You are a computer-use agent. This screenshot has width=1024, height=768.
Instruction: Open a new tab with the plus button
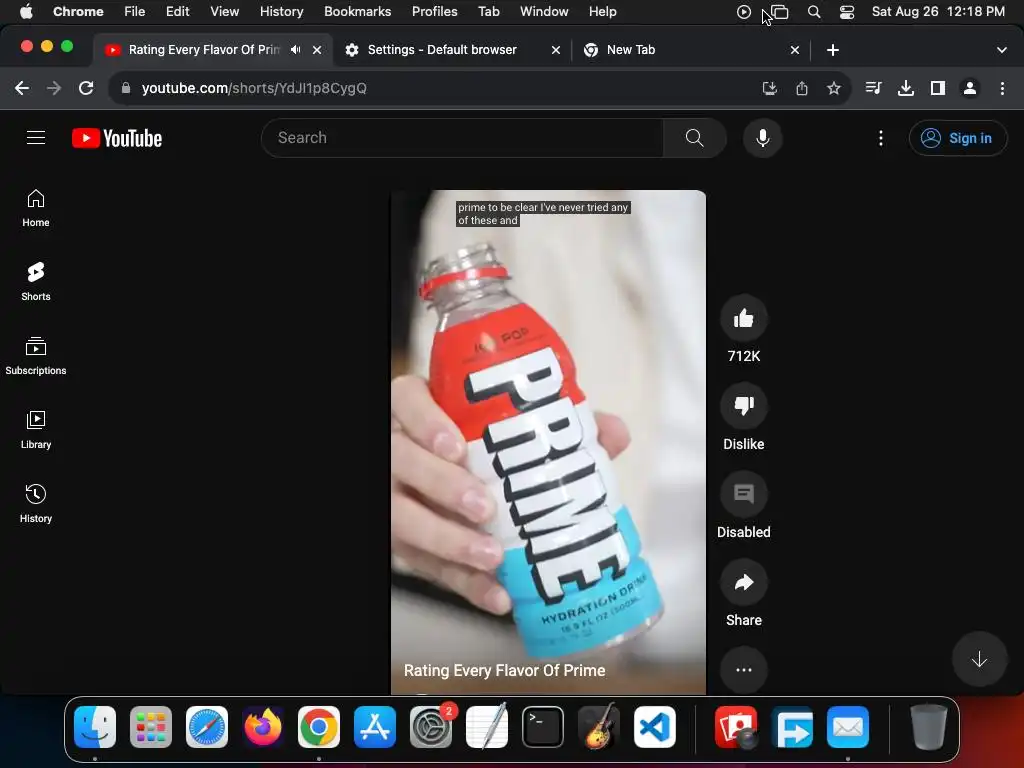point(833,50)
